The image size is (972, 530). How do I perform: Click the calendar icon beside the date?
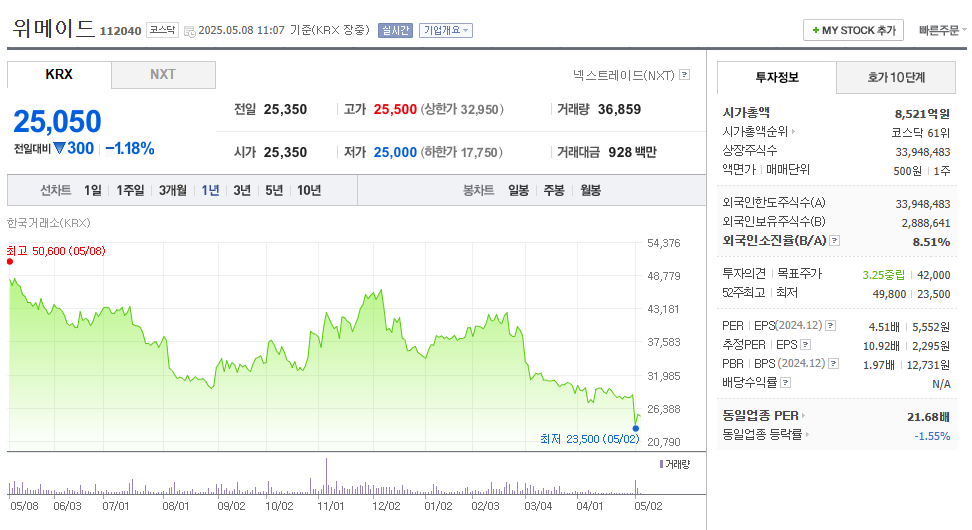(190, 31)
